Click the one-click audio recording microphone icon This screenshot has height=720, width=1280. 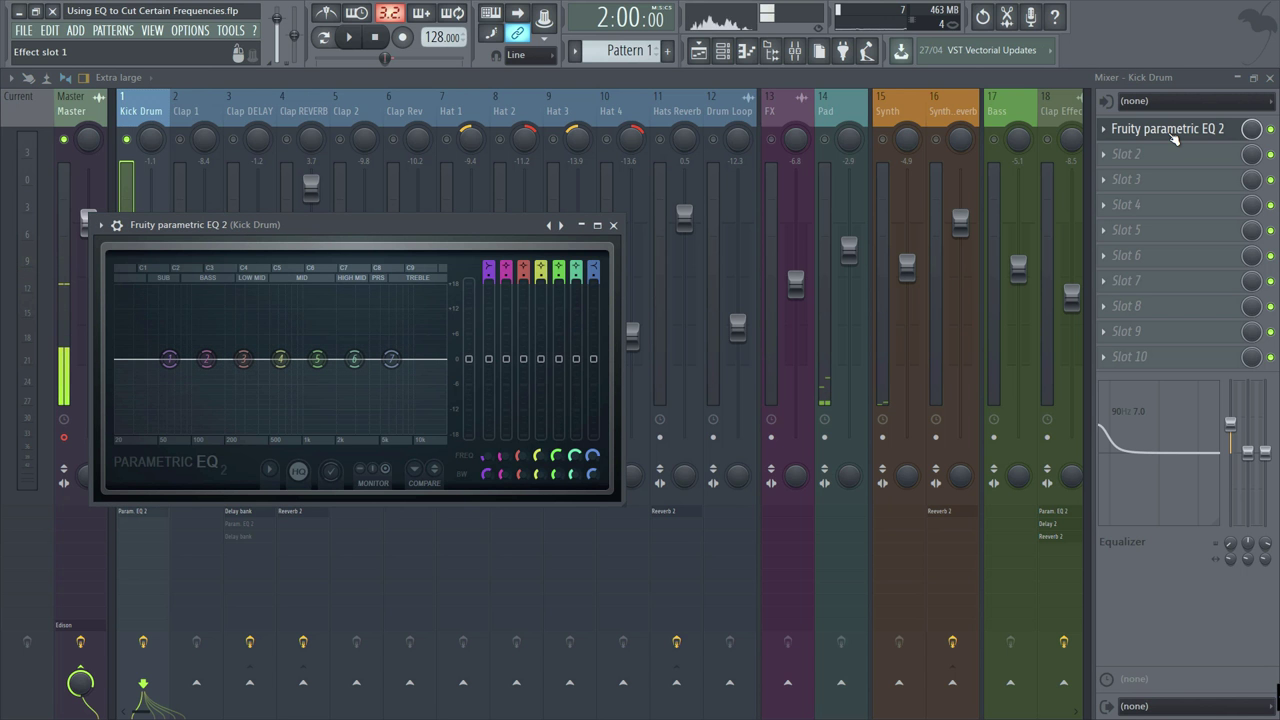[1030, 16]
